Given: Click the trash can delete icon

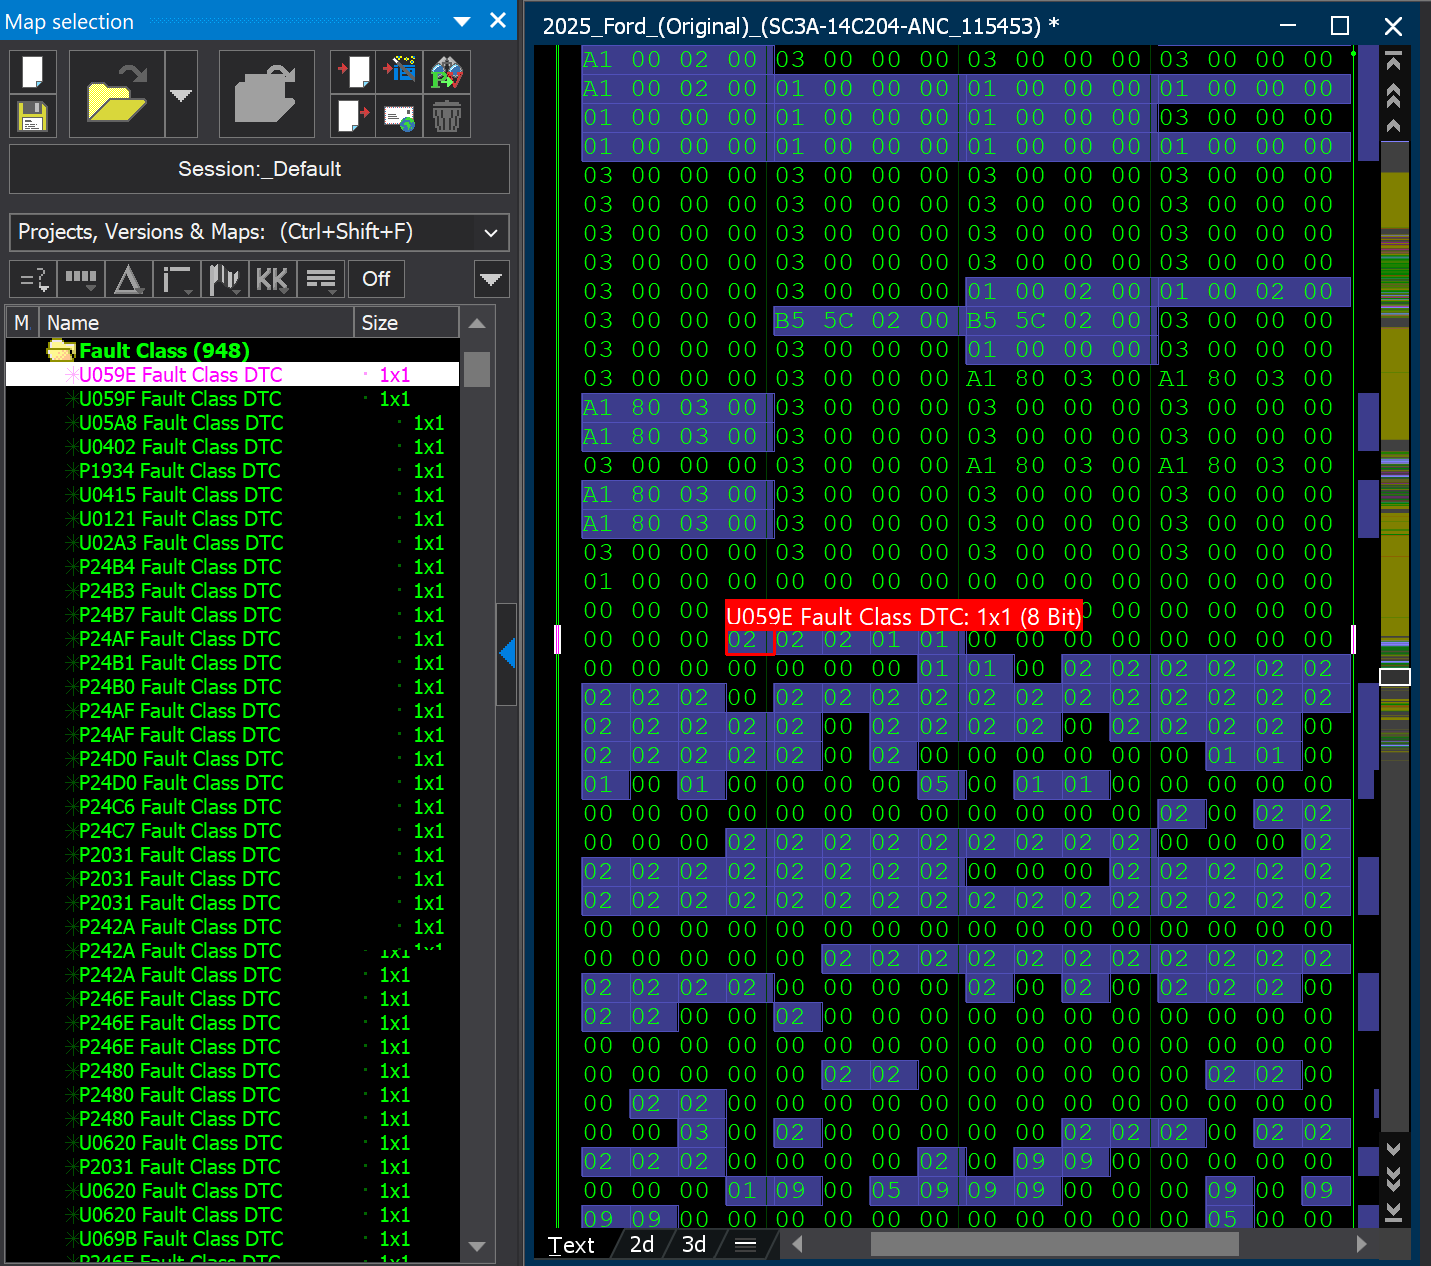Looking at the screenshot, I should pyautogui.click(x=447, y=117).
